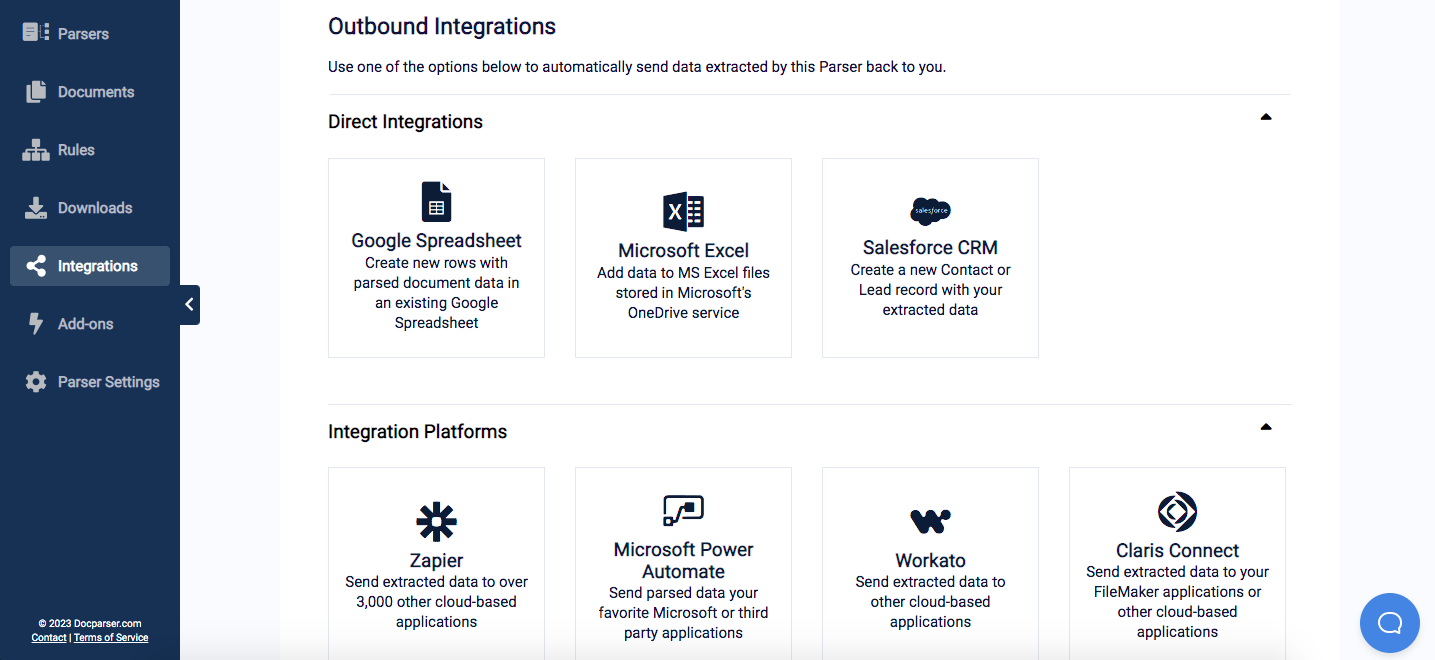The height and width of the screenshot is (660, 1435).
Task: Click the Claris Connect logo icon
Action: (x=1177, y=511)
